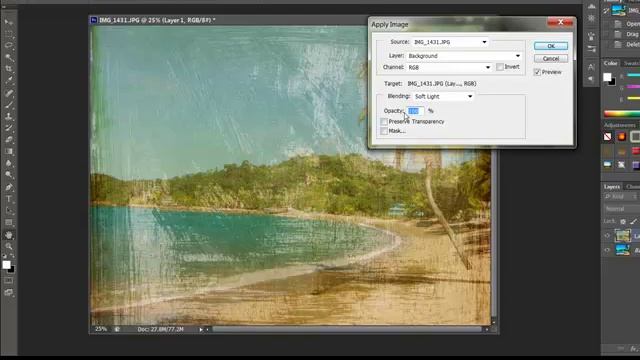Select the History Brush tool
Screen dimensions: 640x360
pos(9,128)
